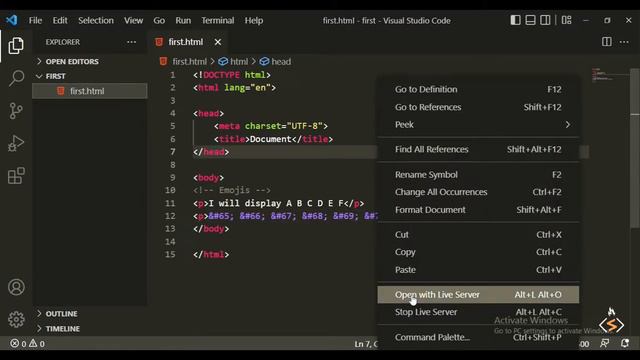640x360 pixels.
Task: Open the Run menu
Action: (183, 20)
